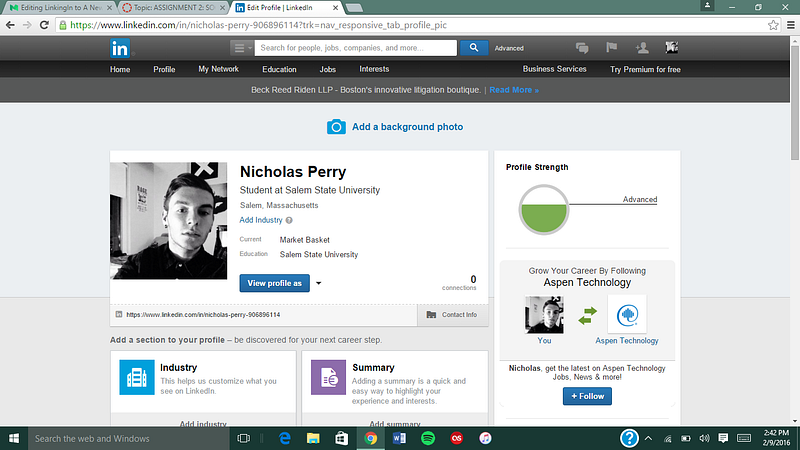Click the + Follow button
The height and width of the screenshot is (450, 800).
[x=587, y=396]
